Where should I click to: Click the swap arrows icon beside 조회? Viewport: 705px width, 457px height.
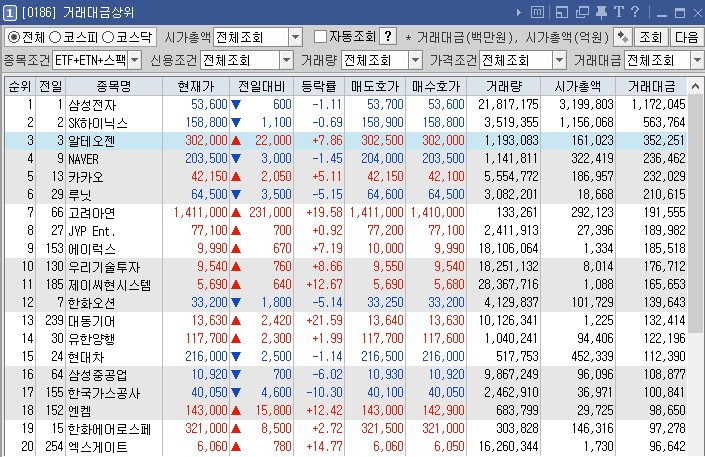tap(623, 37)
